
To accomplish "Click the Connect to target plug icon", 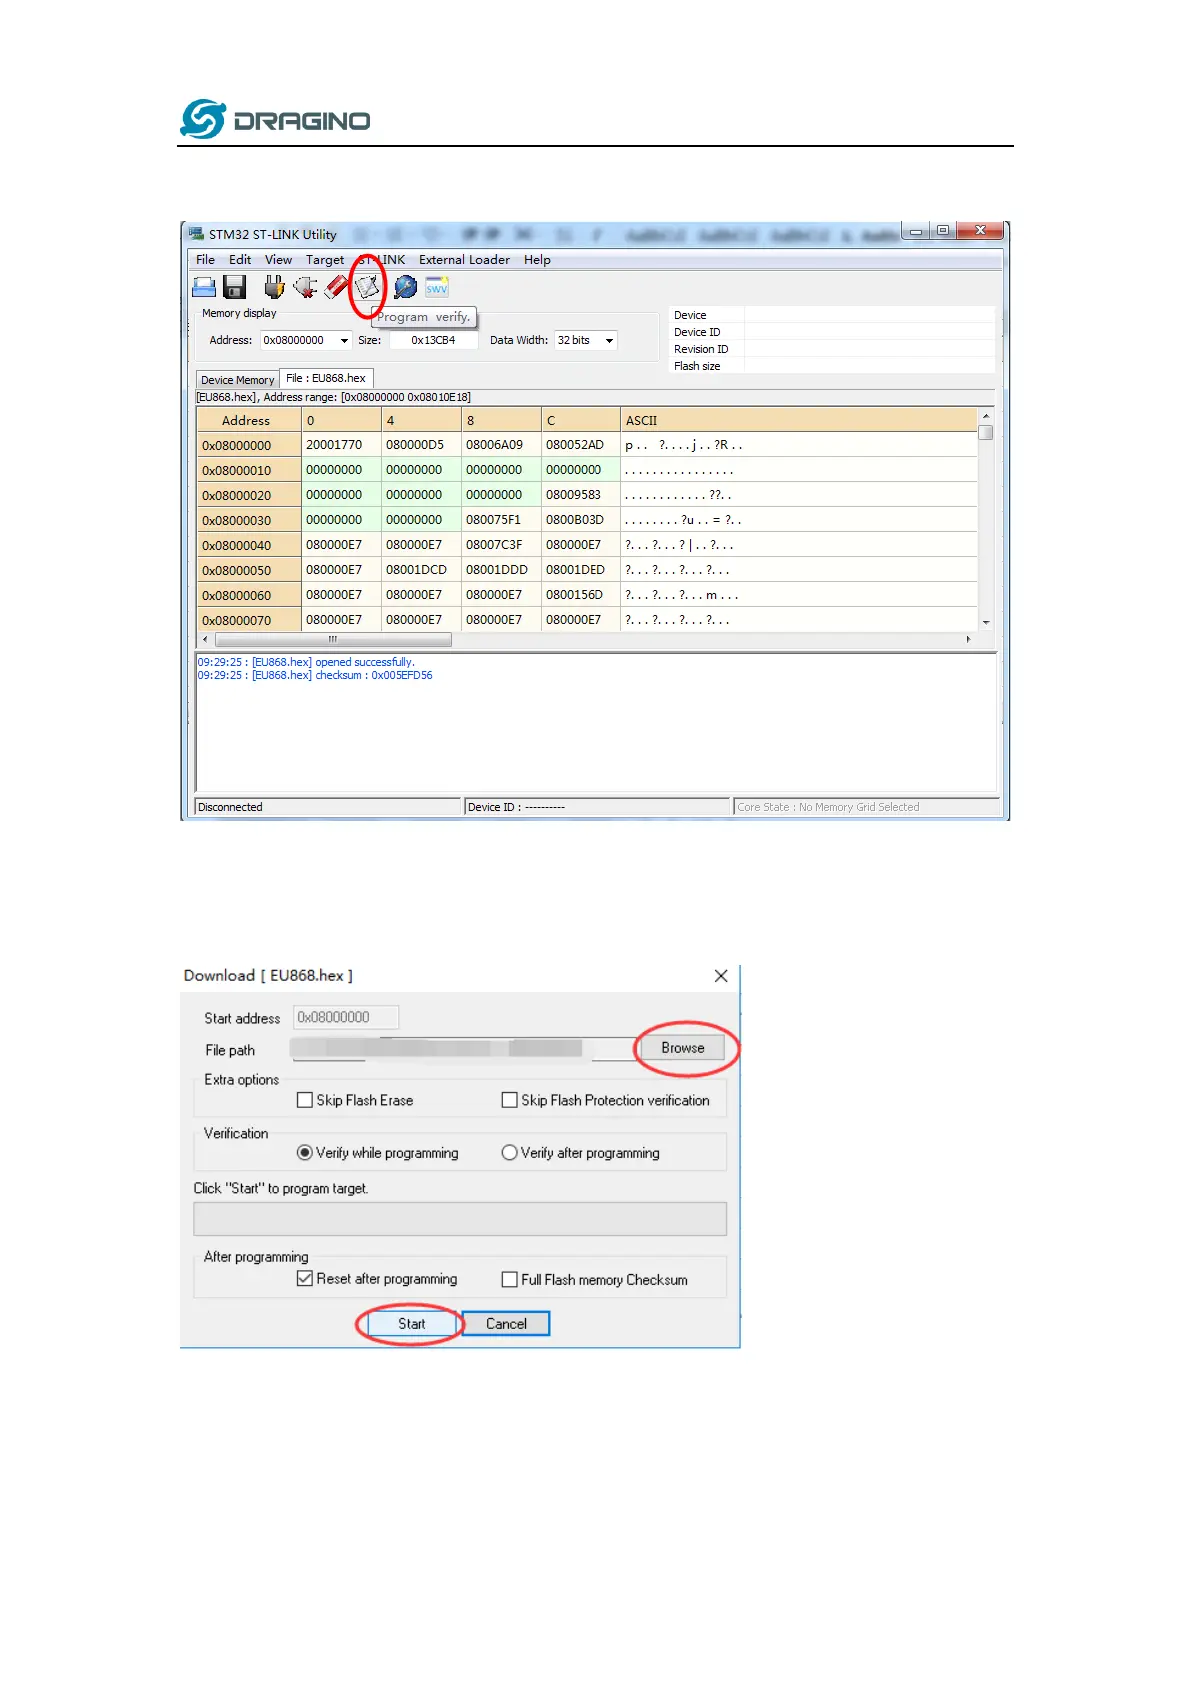I will tap(274, 288).
